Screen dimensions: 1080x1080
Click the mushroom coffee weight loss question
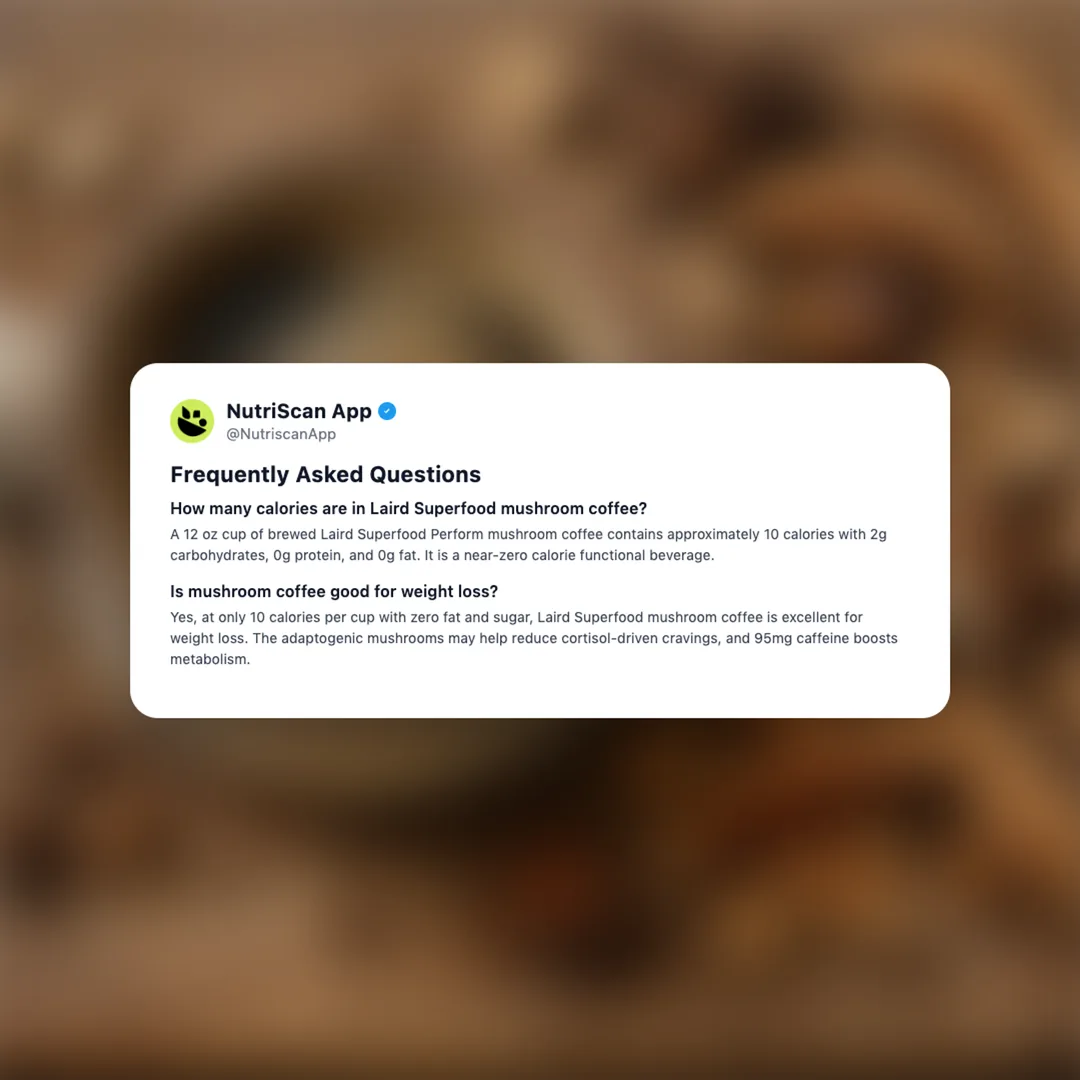(334, 592)
